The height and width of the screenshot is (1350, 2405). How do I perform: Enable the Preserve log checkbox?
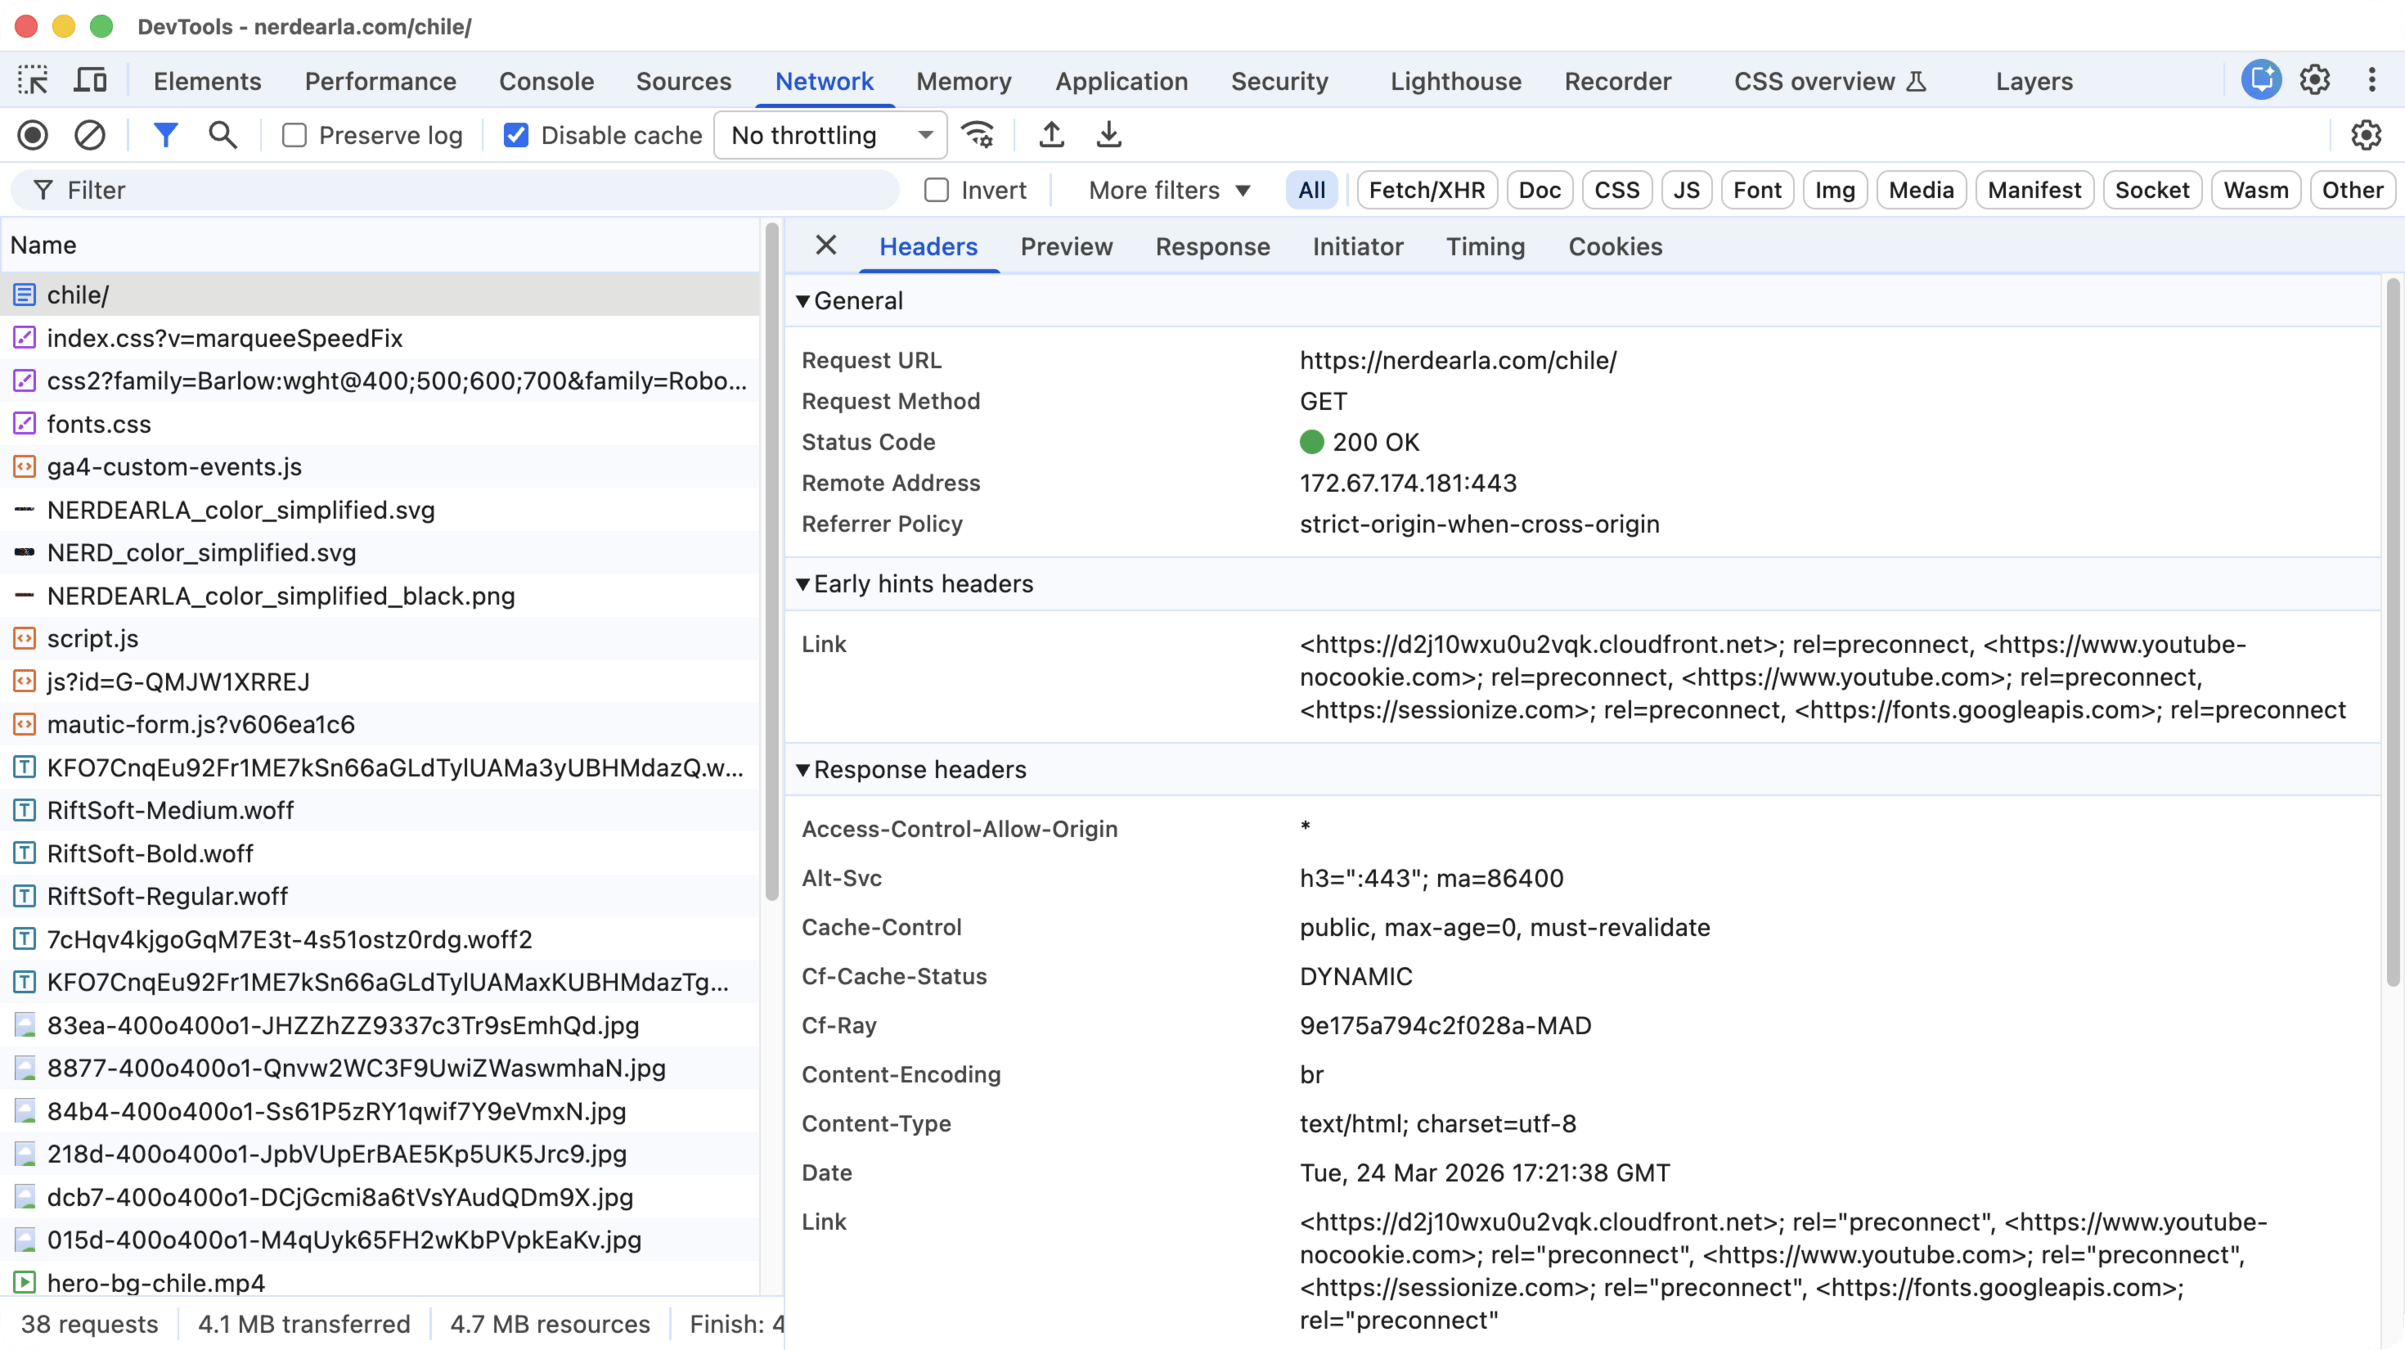[294, 135]
